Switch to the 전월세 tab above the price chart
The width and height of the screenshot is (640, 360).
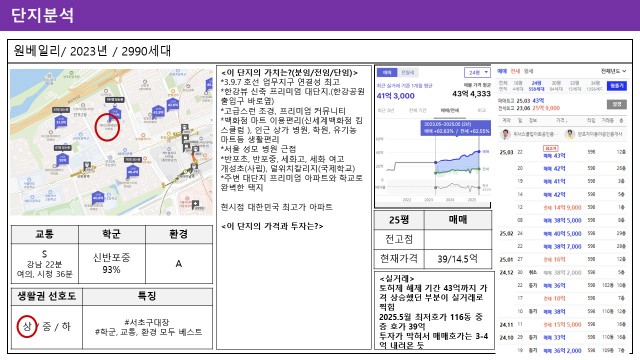pos(407,73)
